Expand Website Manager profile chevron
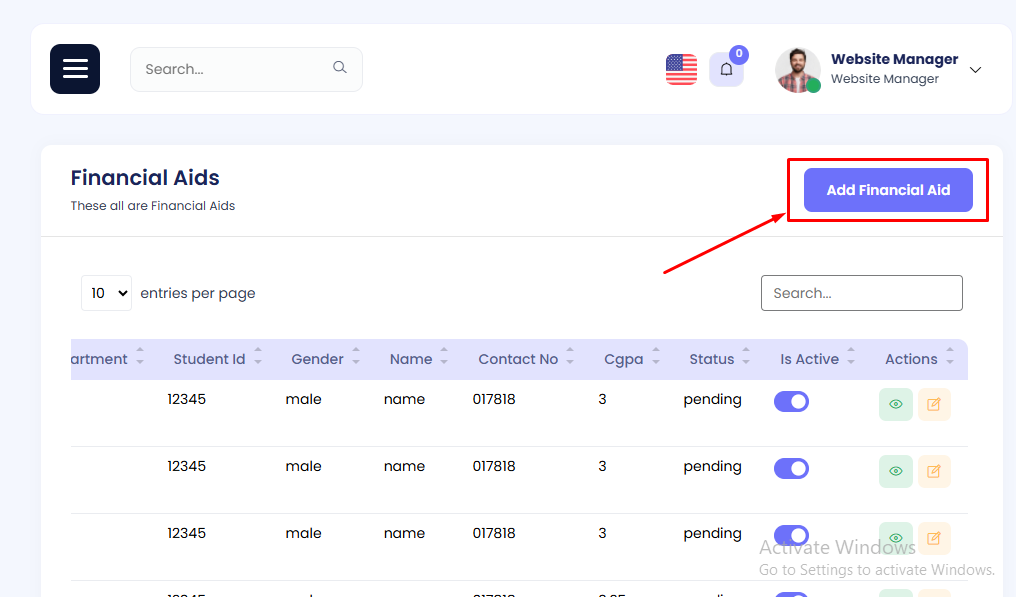This screenshot has height=597, width=1016. 976,70
